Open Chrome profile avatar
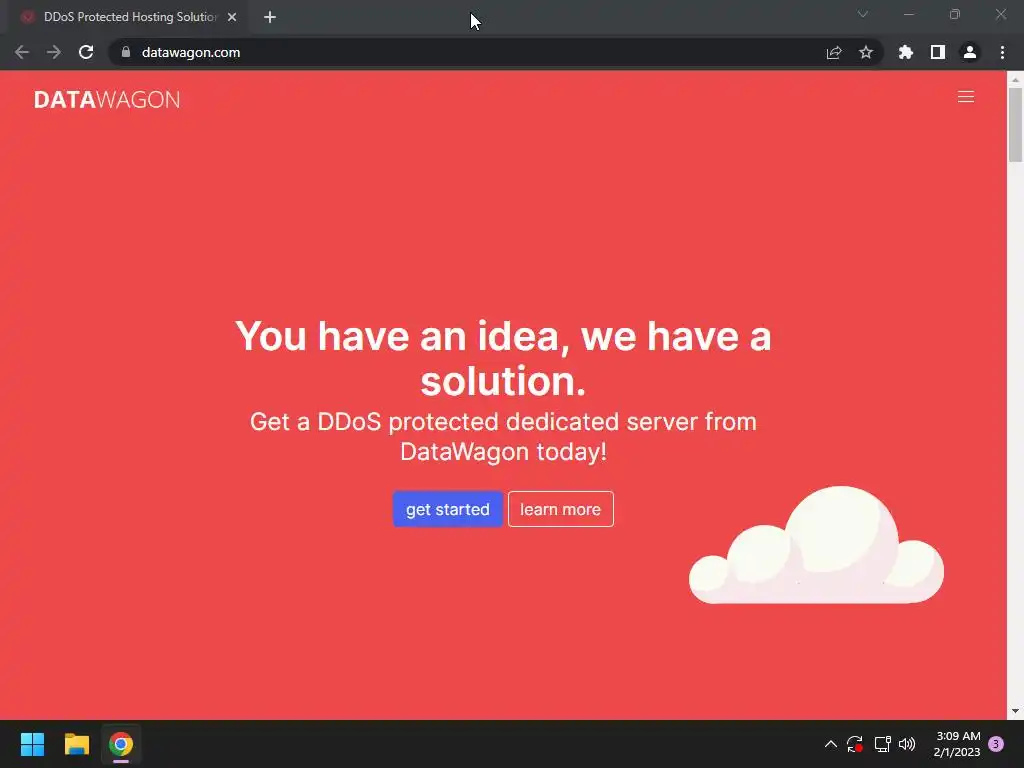Screen dimensions: 1024x768 point(970,52)
